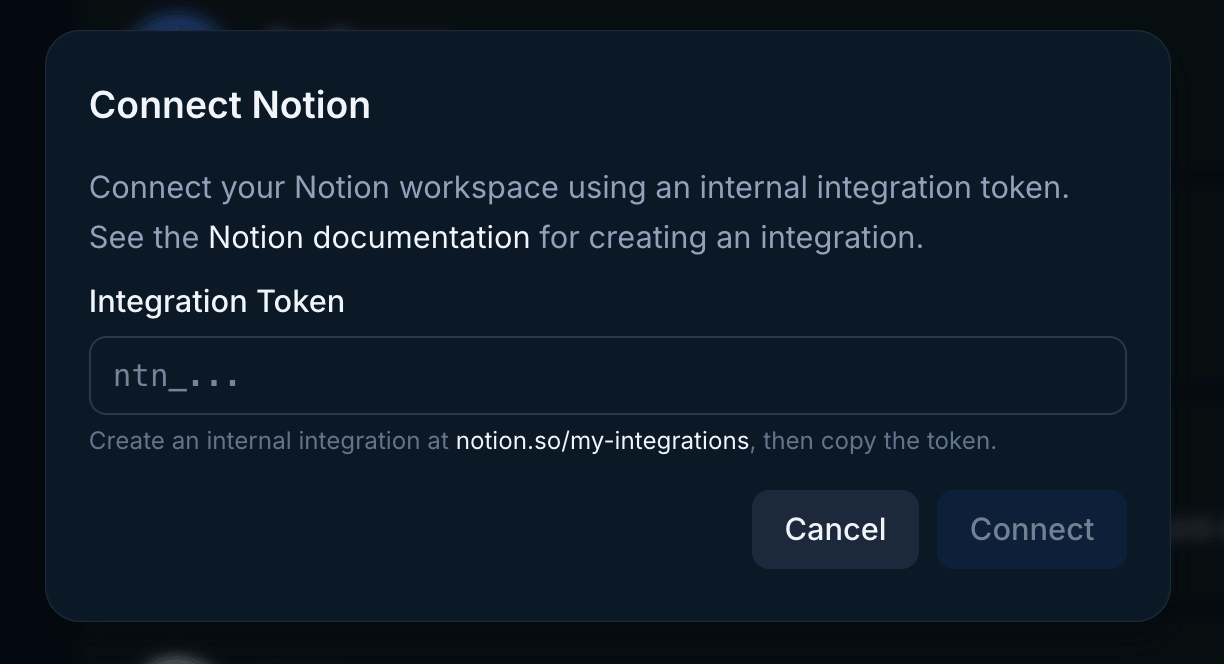Abort connecting Notion workspace
Viewport: 1224px width, 664px height.
click(835, 529)
